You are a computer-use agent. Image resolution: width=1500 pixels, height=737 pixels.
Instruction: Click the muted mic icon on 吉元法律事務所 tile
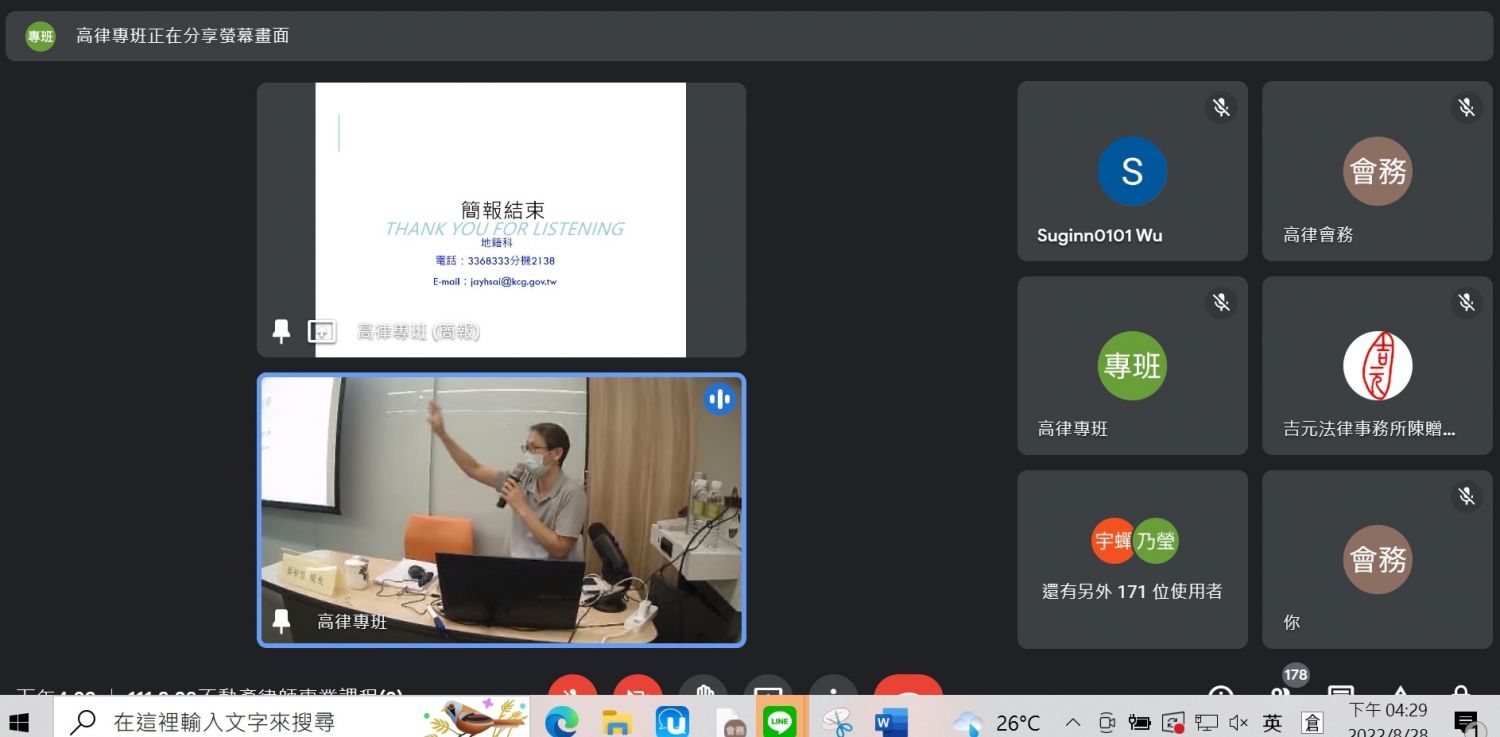(1466, 301)
